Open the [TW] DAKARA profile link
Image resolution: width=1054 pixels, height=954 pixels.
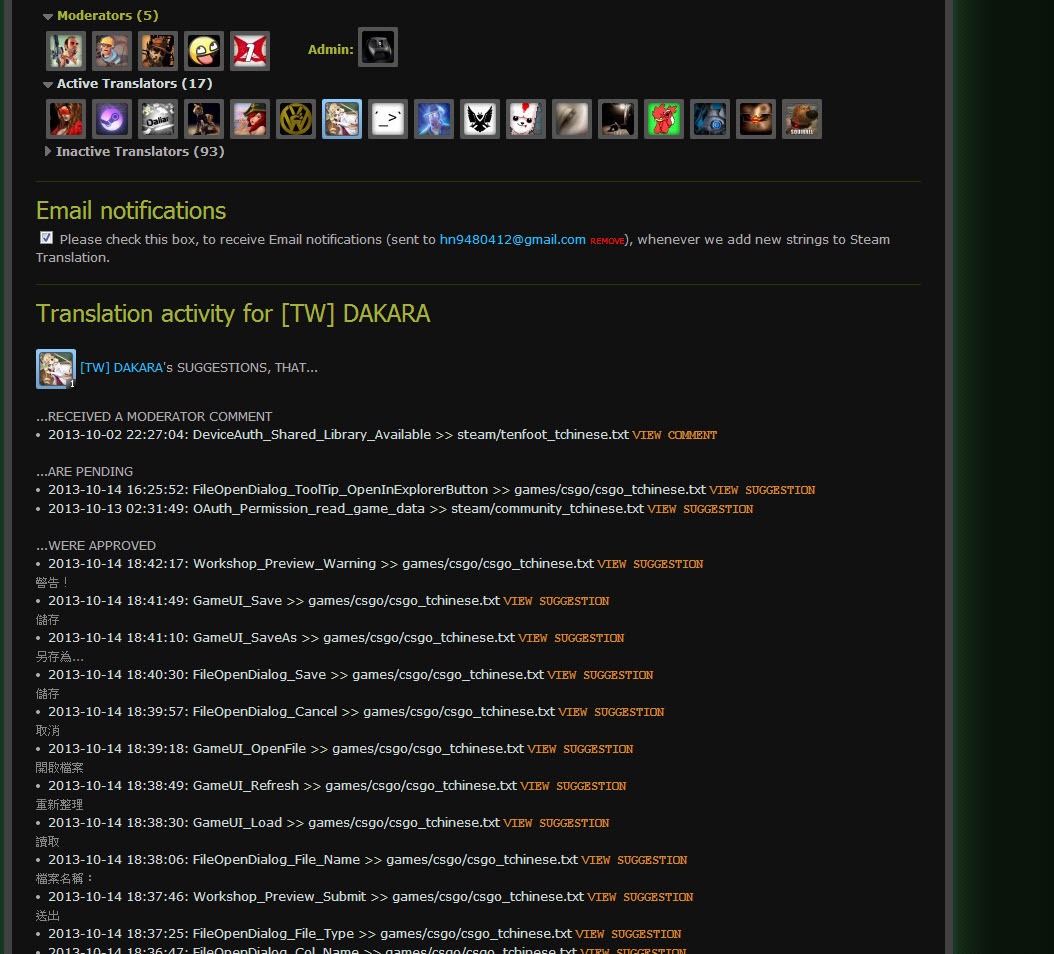(x=121, y=368)
